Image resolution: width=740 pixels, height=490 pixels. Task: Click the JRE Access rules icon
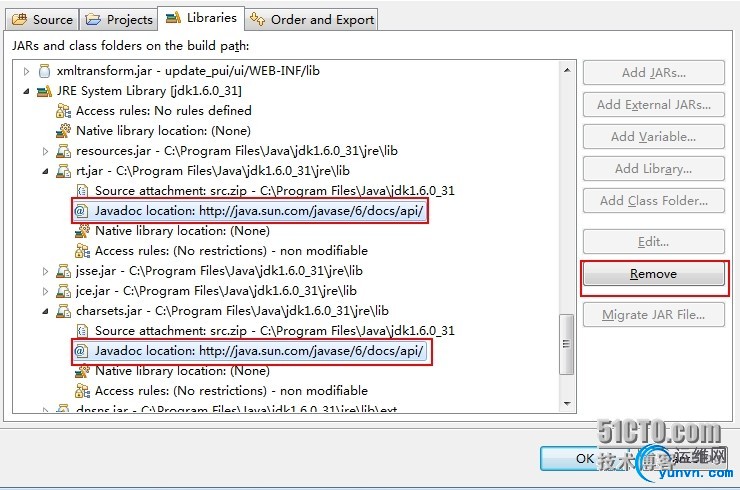coord(63,111)
